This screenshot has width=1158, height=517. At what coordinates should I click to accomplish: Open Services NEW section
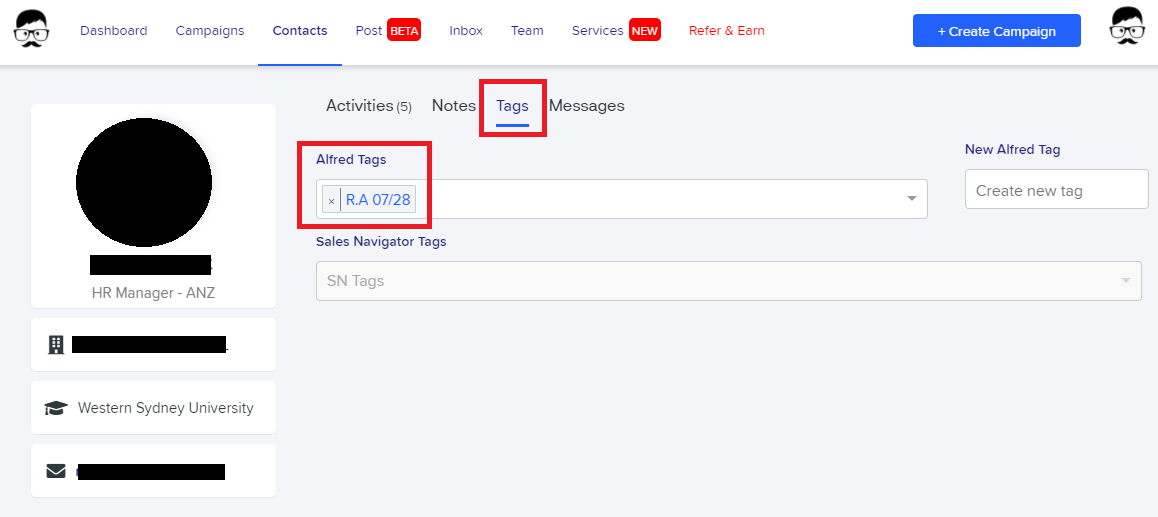click(x=616, y=30)
